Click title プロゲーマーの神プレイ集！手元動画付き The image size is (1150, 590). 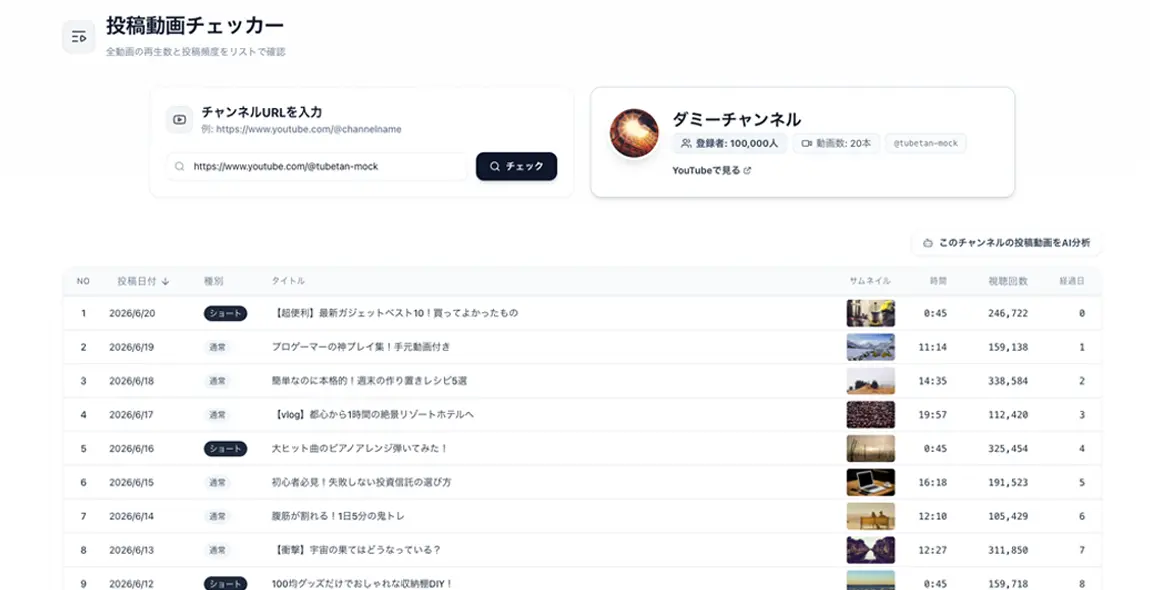[x=361, y=347]
